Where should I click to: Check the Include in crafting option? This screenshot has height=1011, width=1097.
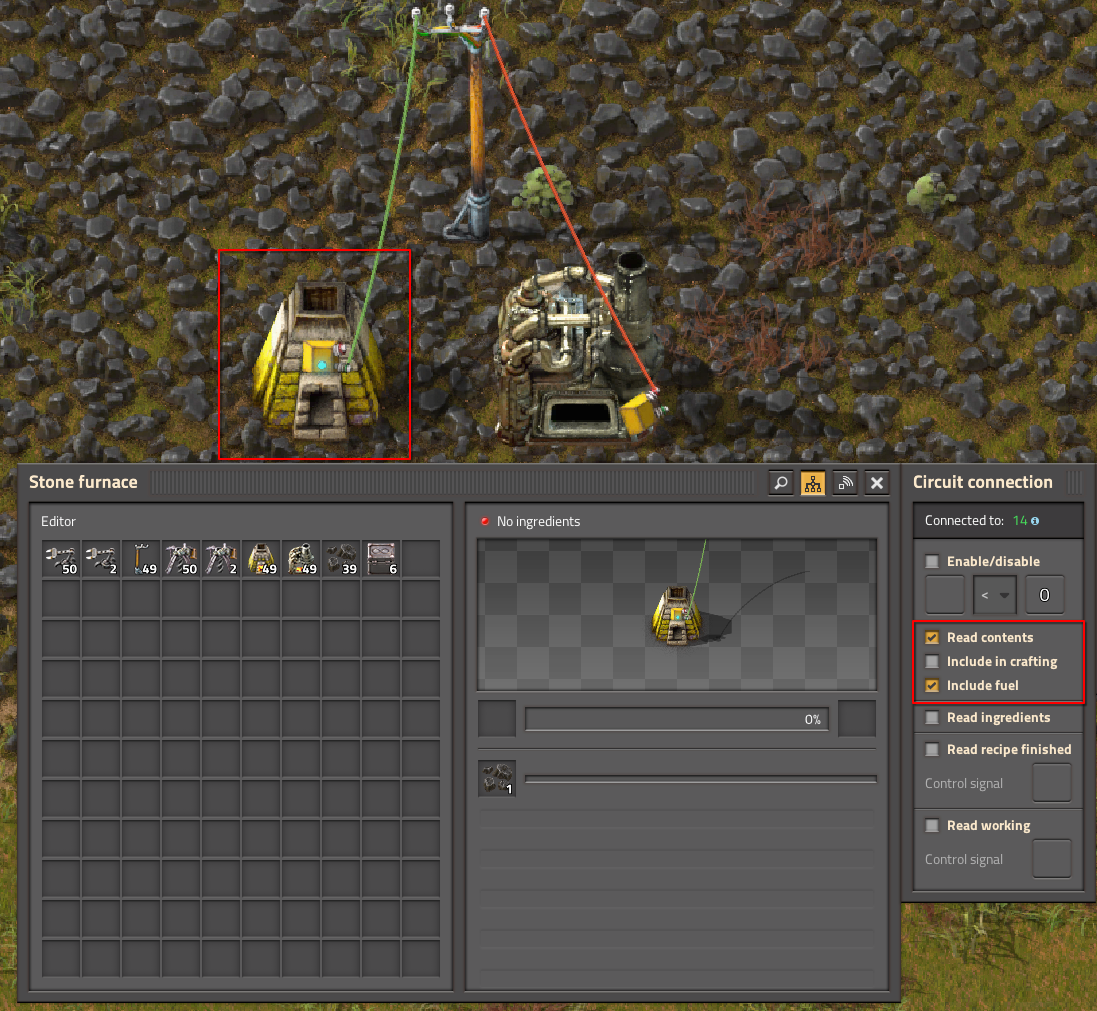click(932, 661)
